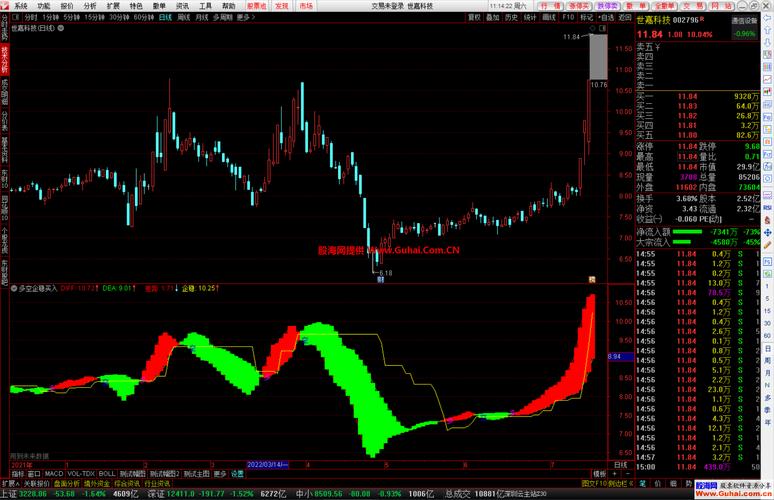Switch chart to 30分钟 period
The width and height of the screenshot is (774, 500).
pyautogui.click(x=119, y=17)
